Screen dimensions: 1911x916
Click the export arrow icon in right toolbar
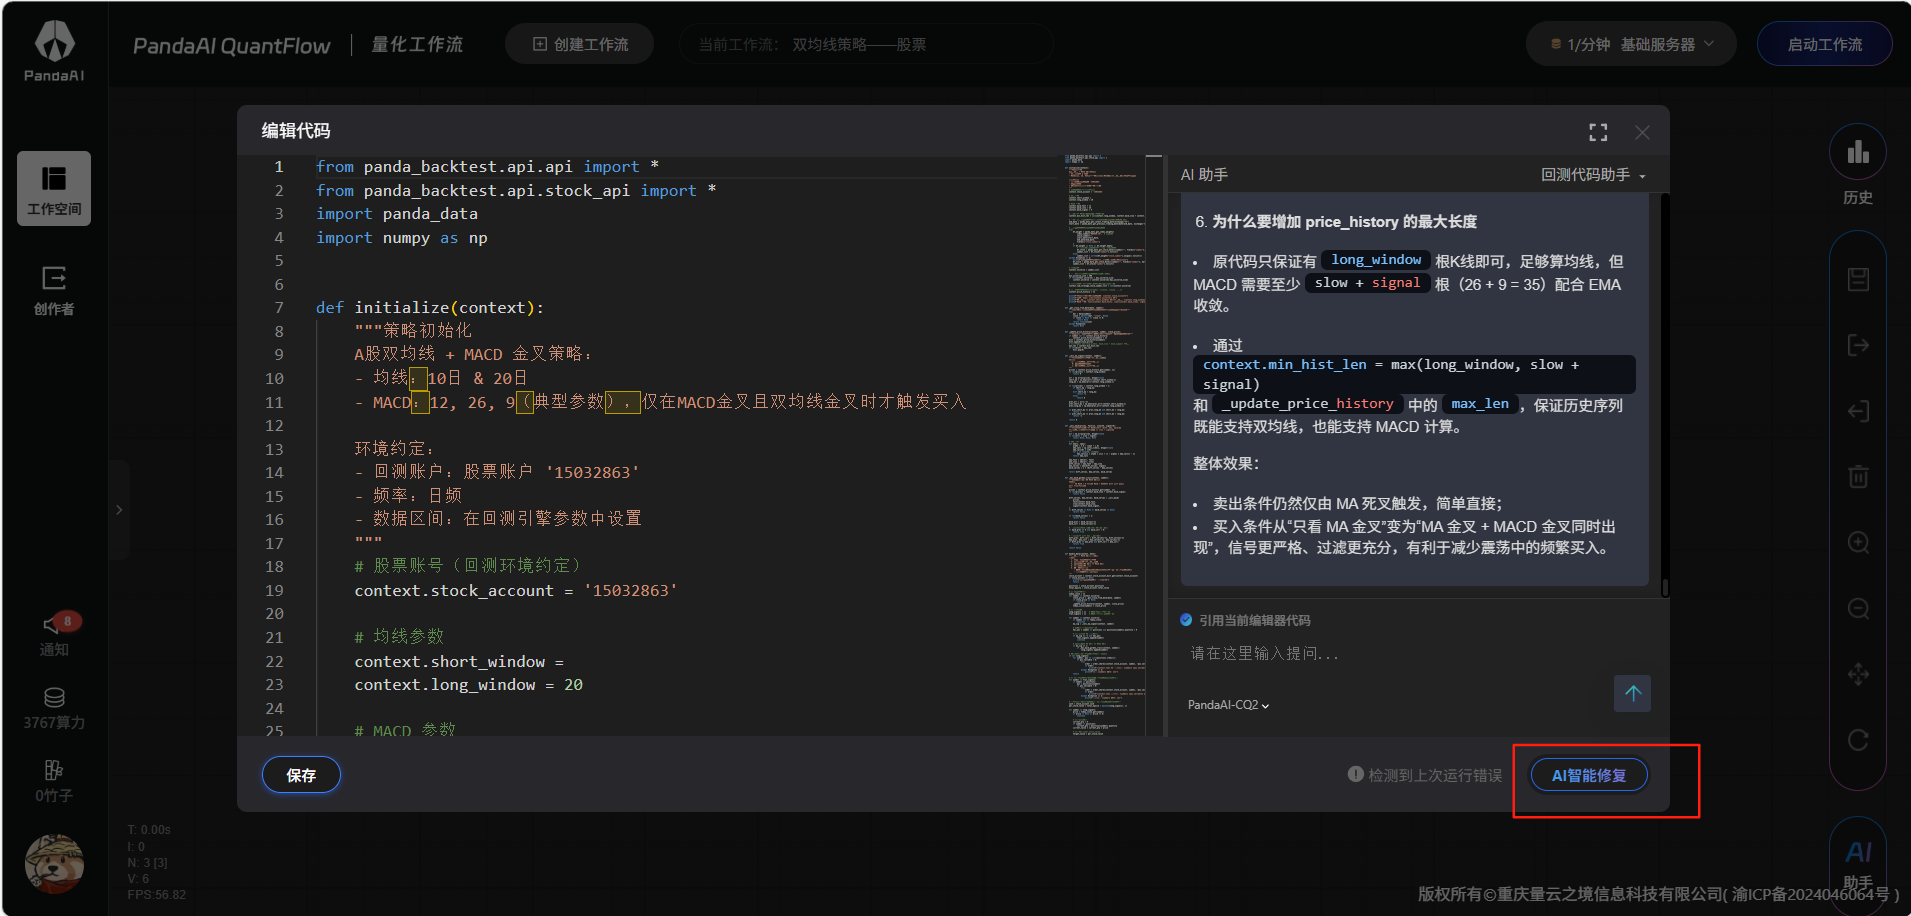pyautogui.click(x=1858, y=346)
